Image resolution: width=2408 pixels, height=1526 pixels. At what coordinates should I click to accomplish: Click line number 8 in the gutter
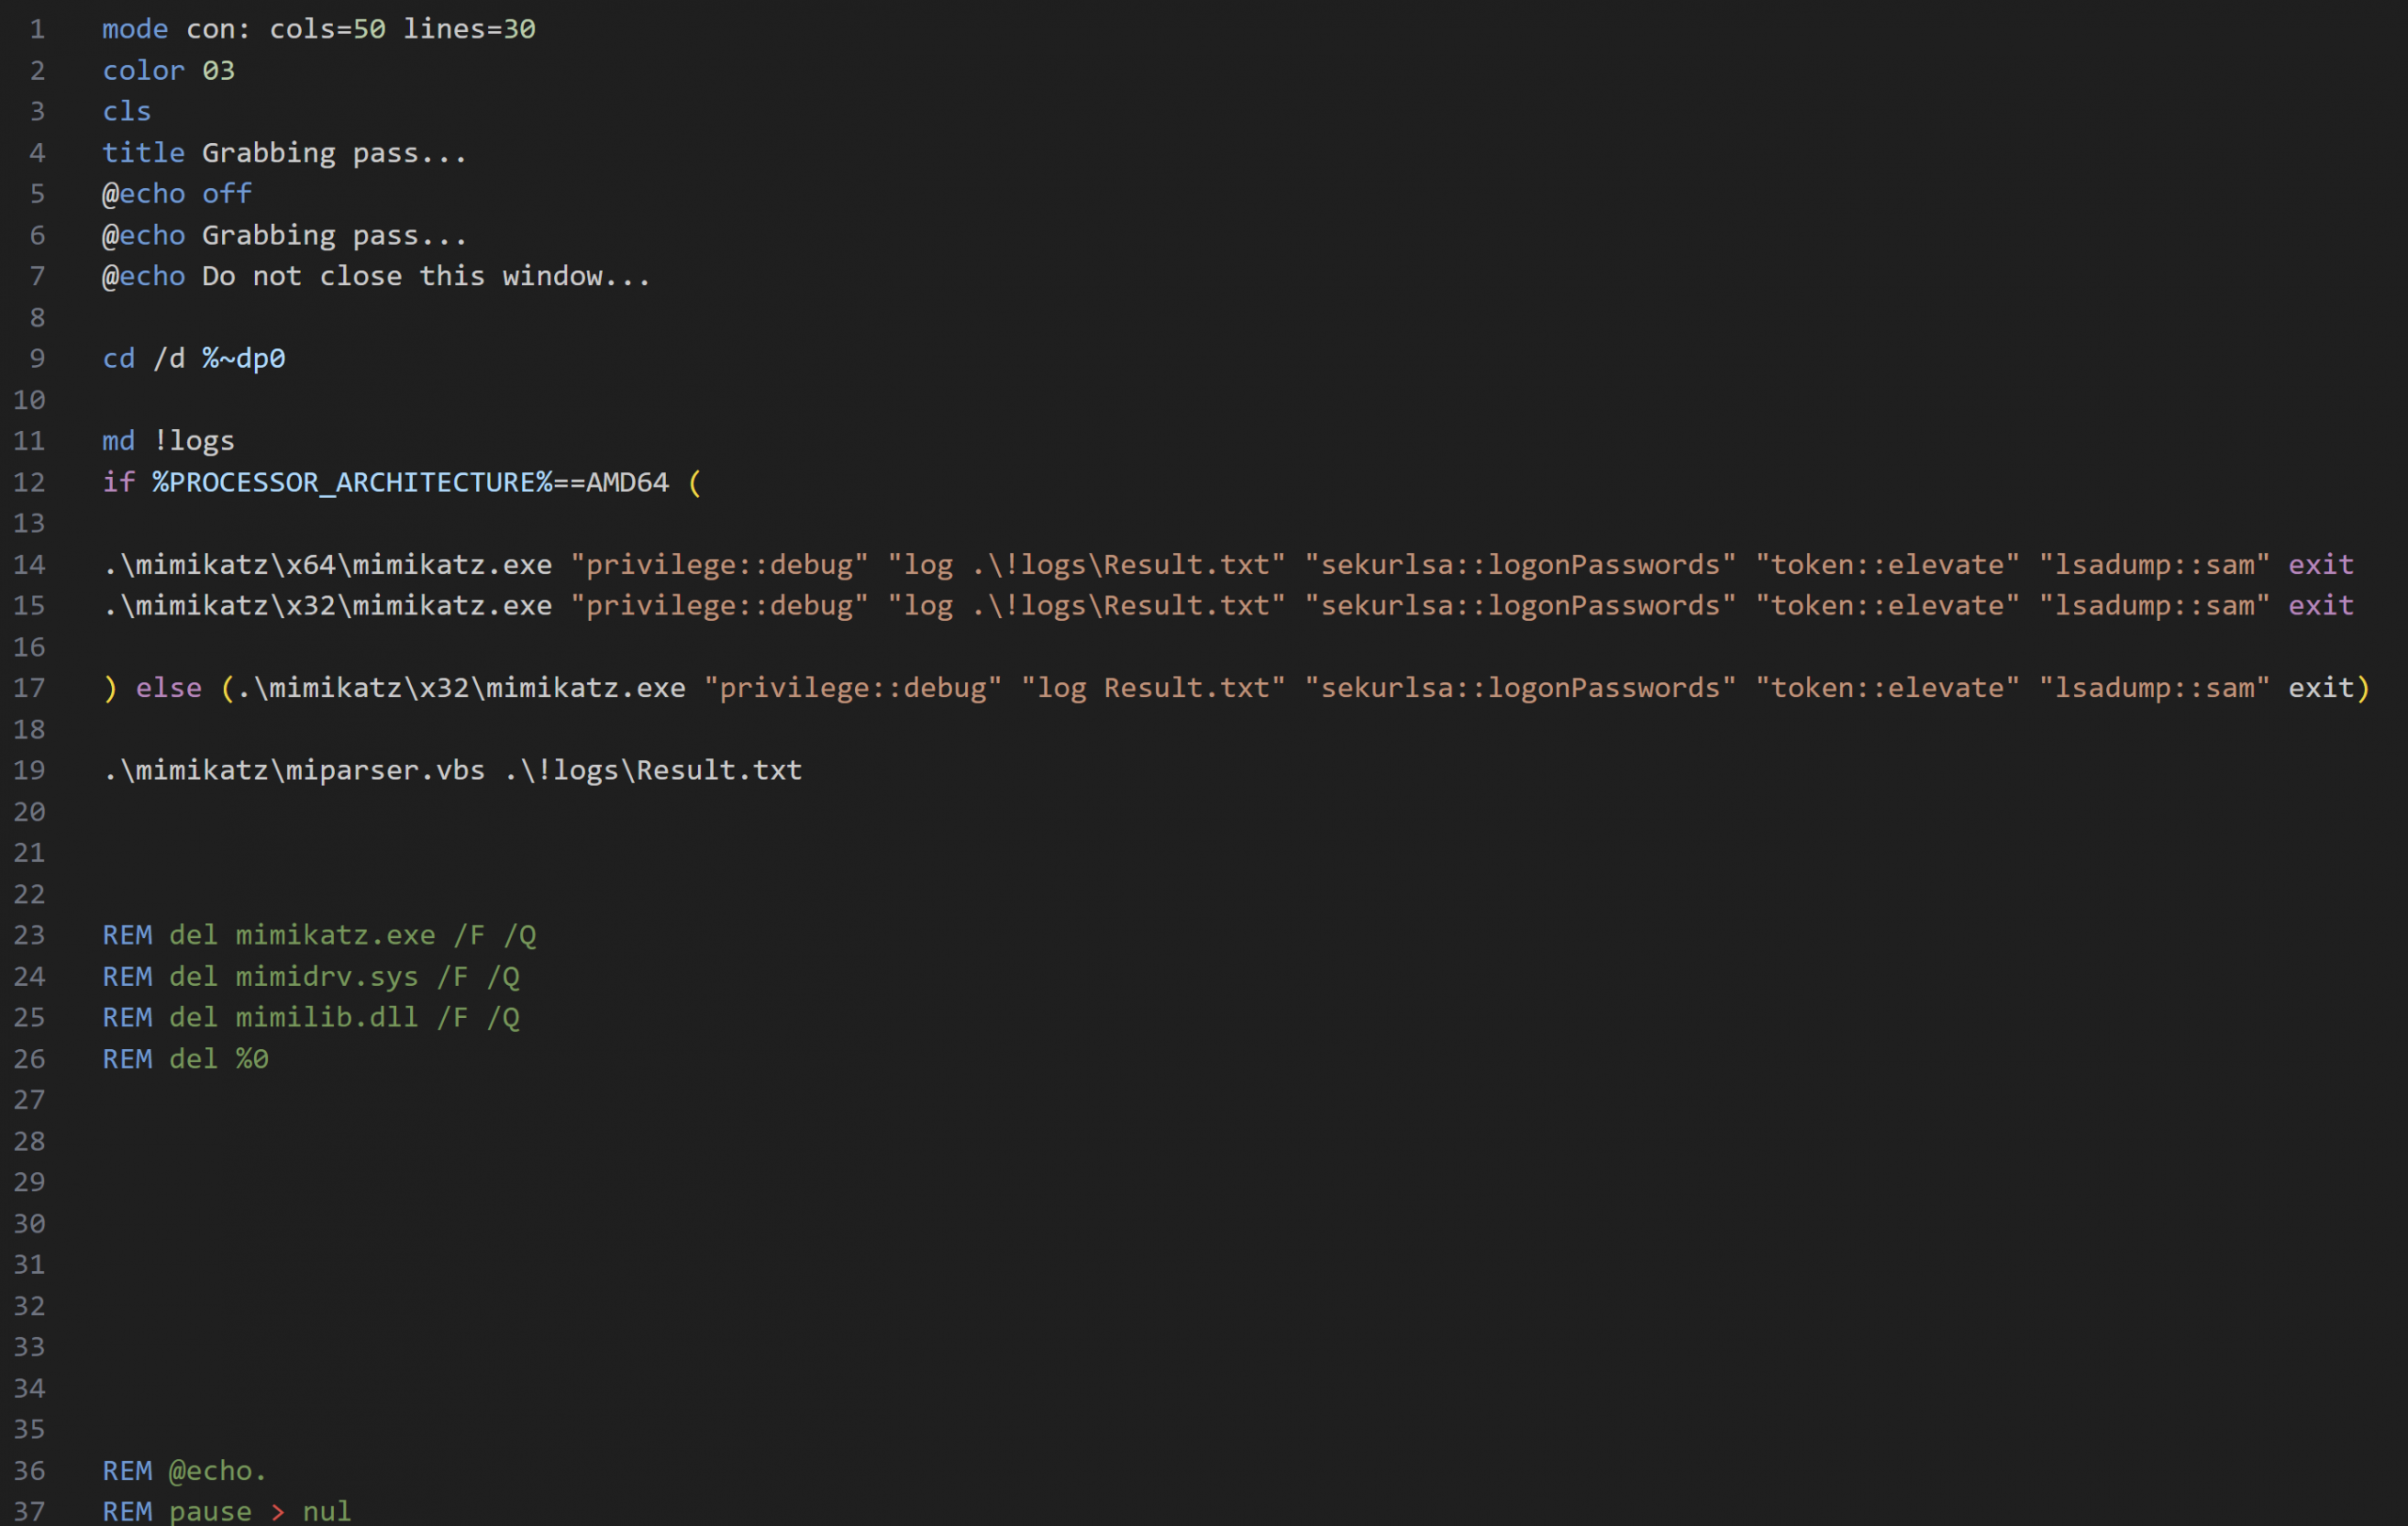pyautogui.click(x=37, y=317)
